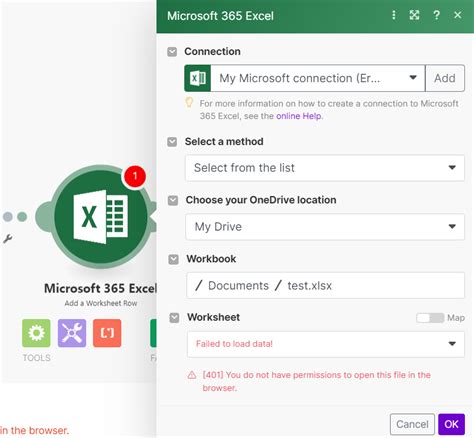Click the Excel icon beside the connection field
474x438 pixels.
(x=198, y=78)
